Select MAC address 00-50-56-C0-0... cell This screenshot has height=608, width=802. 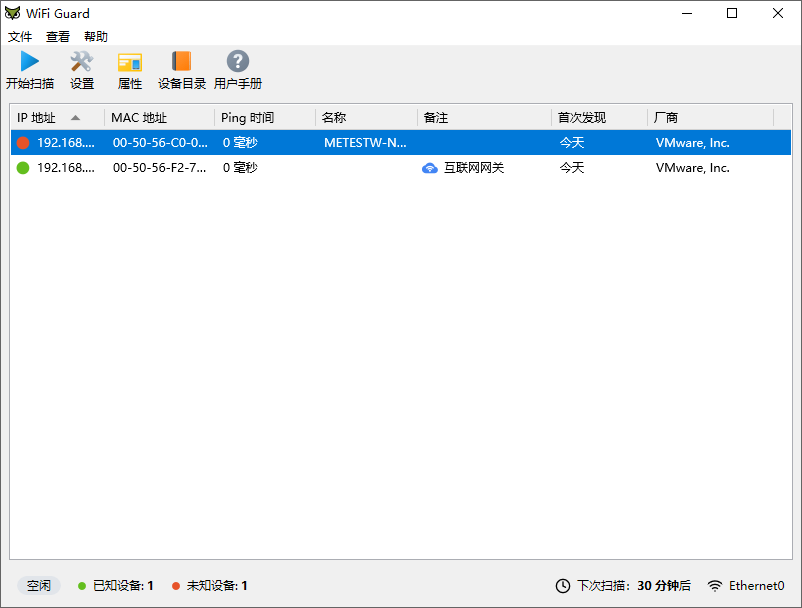[160, 143]
